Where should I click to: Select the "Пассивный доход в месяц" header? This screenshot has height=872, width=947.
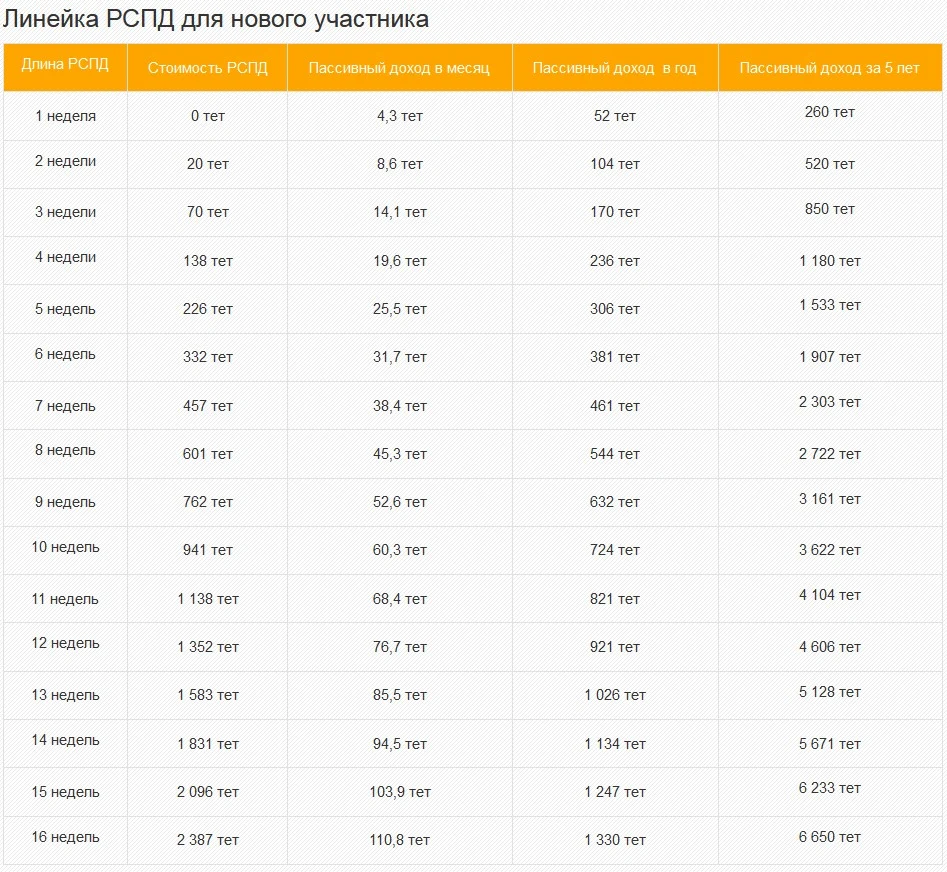pos(399,68)
